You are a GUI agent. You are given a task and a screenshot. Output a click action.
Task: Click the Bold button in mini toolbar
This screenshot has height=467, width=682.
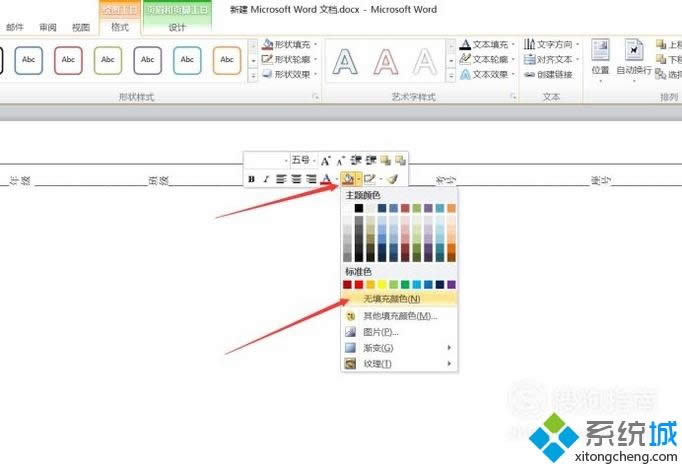coord(252,179)
